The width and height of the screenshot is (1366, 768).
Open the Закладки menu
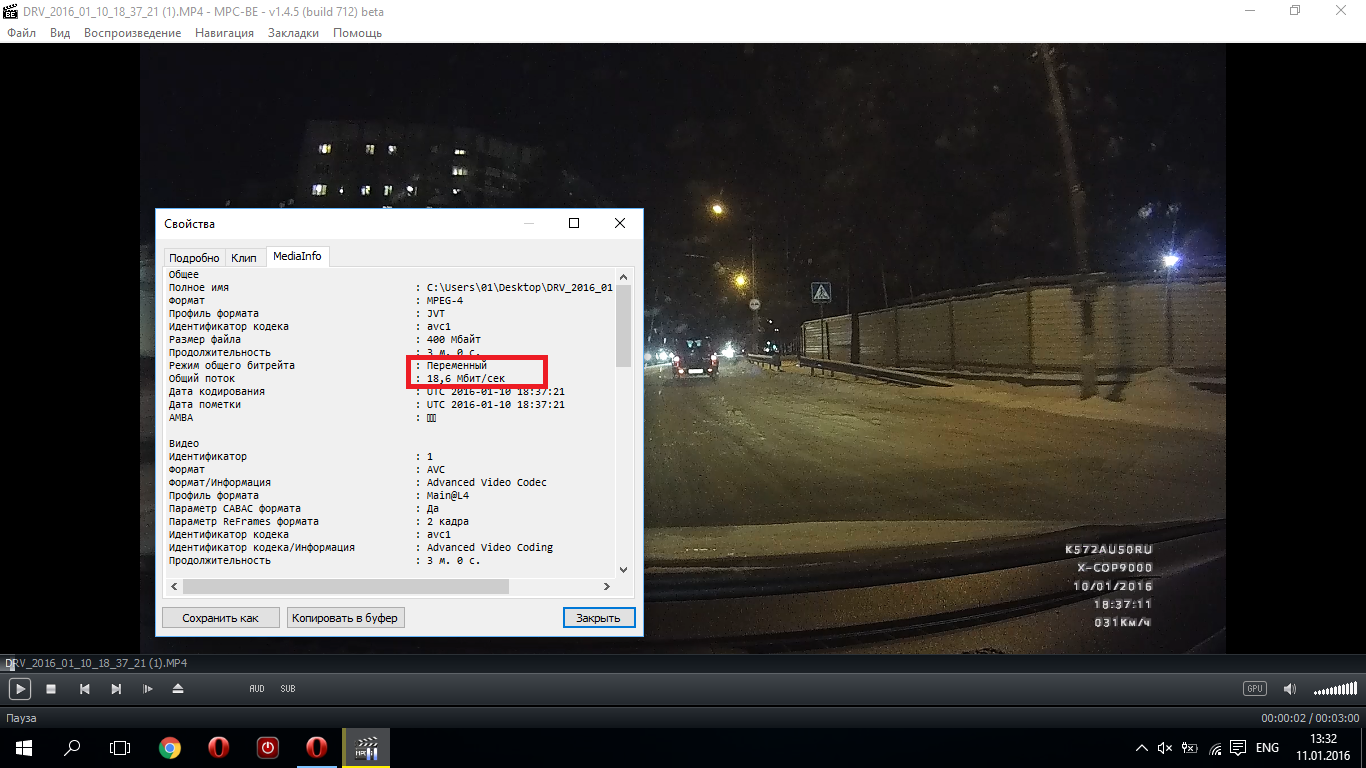[x=293, y=33]
